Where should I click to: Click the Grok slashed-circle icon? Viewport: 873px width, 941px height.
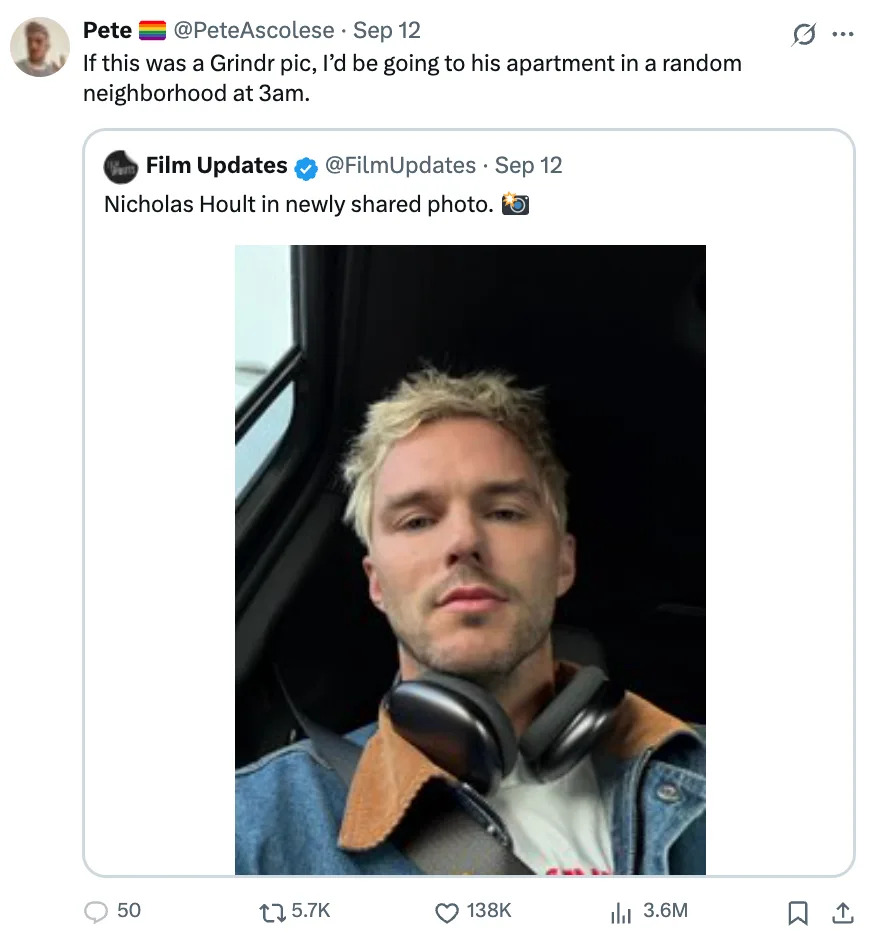point(802,35)
